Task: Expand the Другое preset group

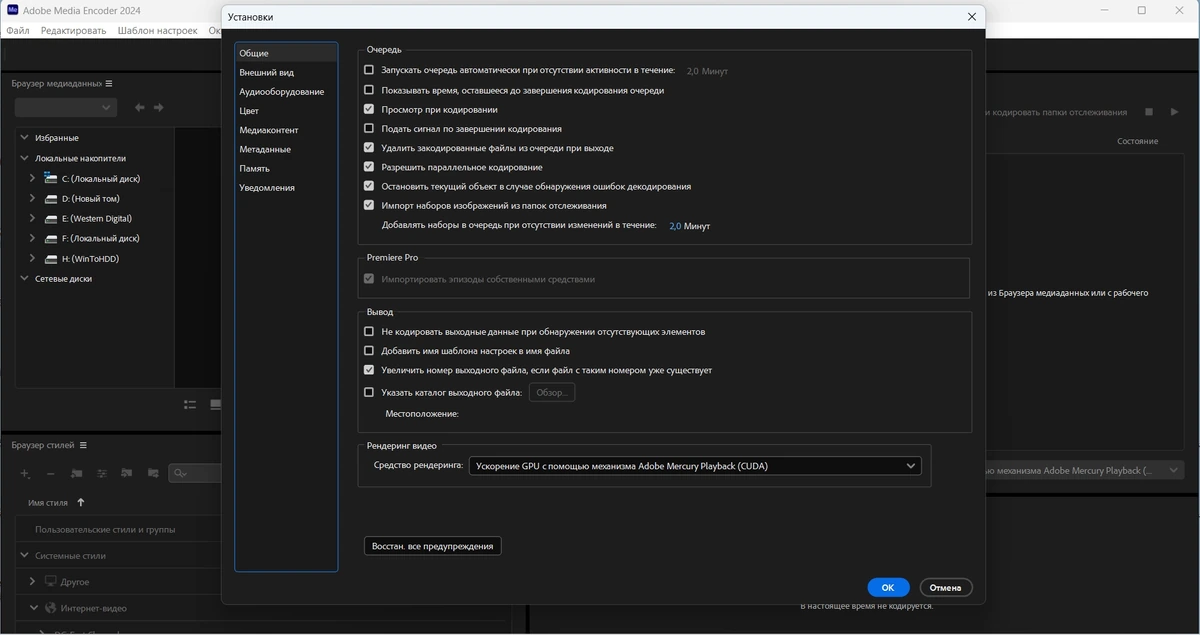Action: [x=33, y=581]
